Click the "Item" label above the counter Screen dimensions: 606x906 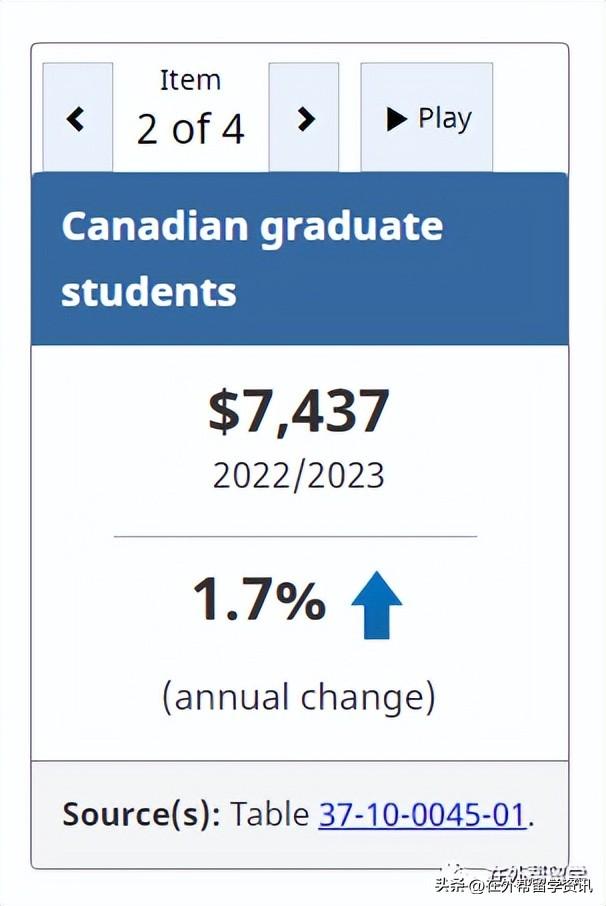[190, 80]
